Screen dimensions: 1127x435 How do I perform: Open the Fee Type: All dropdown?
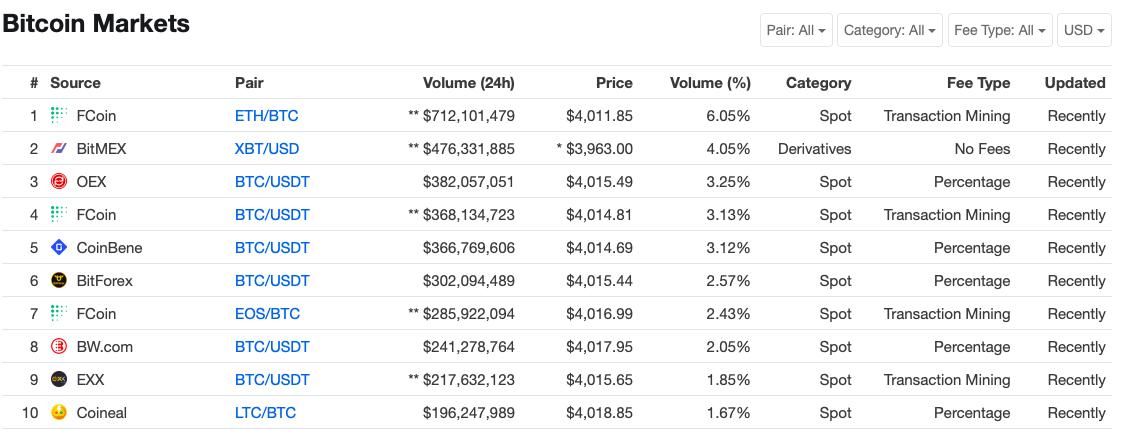999,30
